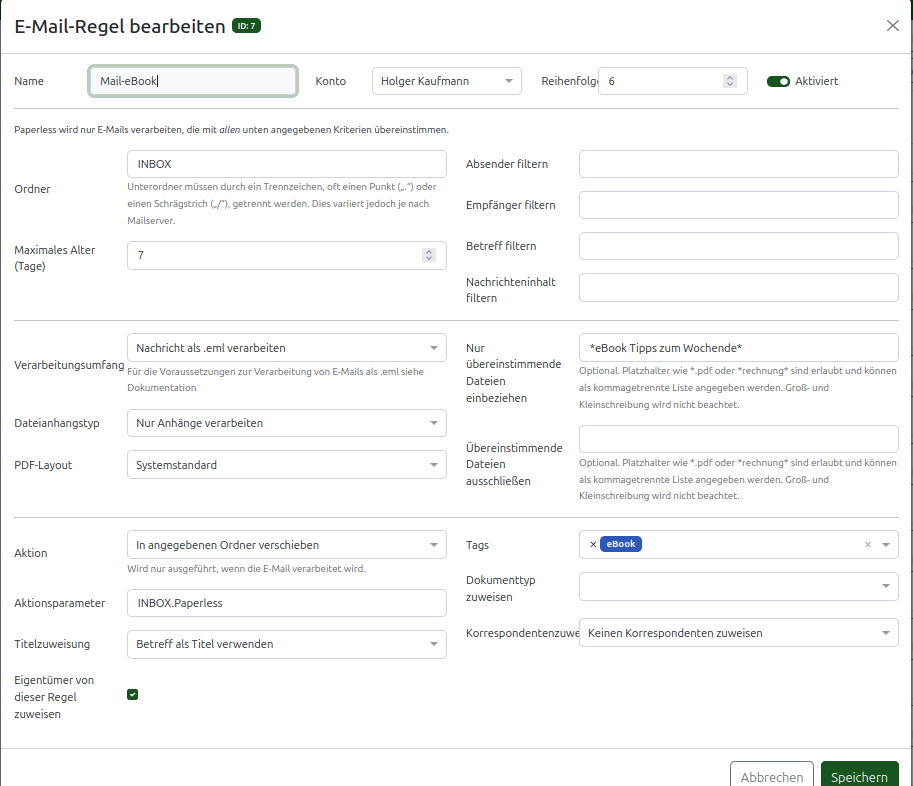
Task: Click the eBook tag badge
Action: point(621,544)
